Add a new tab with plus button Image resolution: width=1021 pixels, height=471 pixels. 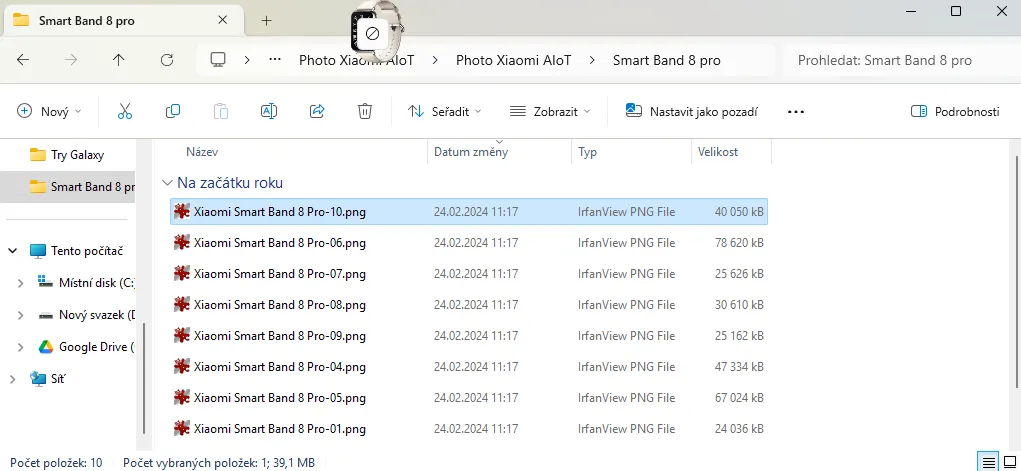pos(266,20)
